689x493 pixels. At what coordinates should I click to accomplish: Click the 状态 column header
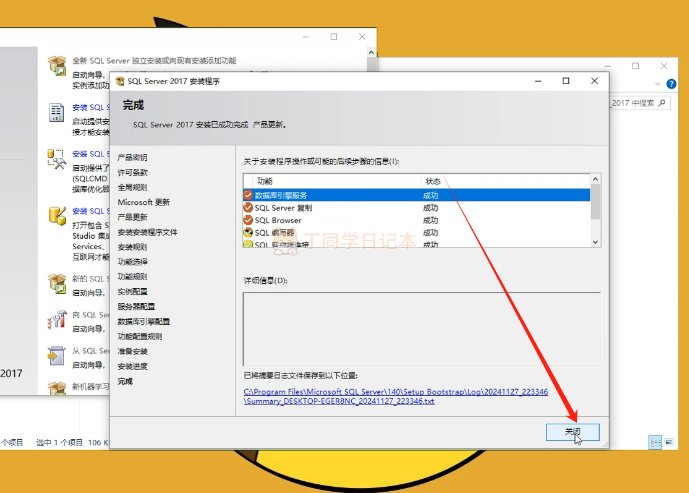432,181
